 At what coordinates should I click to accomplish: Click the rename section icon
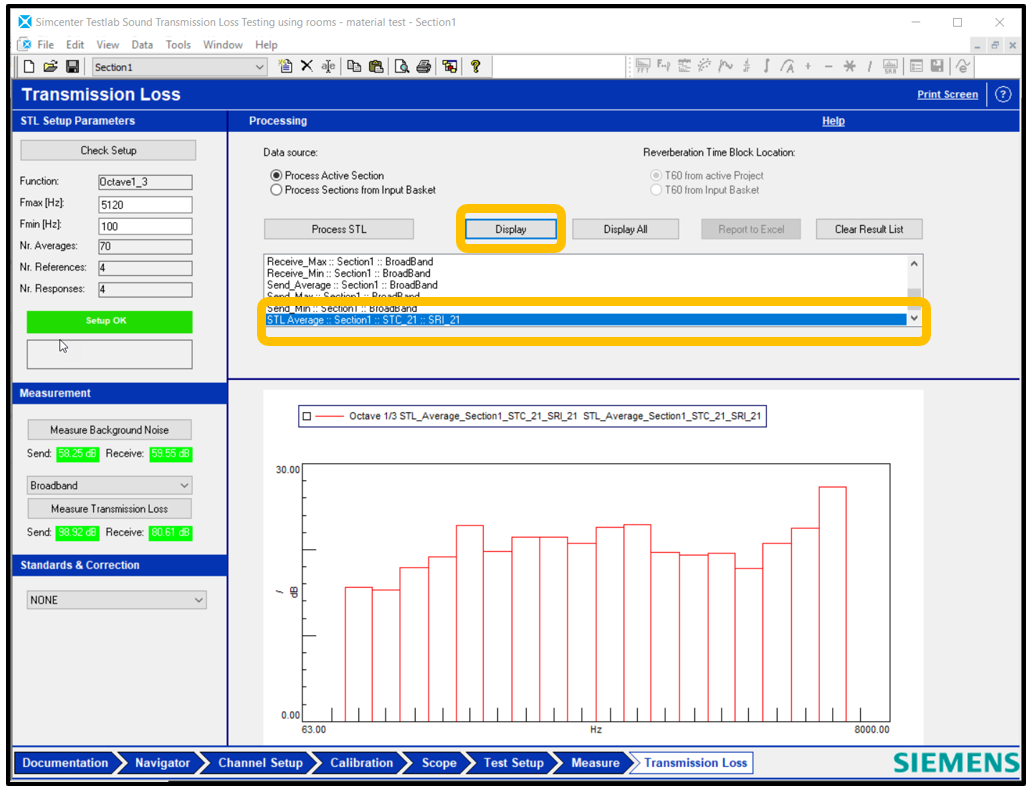click(x=328, y=66)
